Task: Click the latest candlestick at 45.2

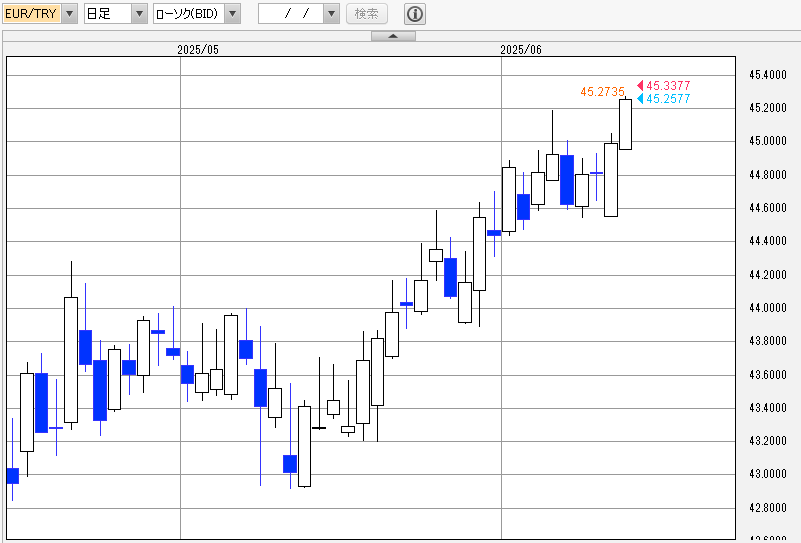Action: [x=625, y=124]
